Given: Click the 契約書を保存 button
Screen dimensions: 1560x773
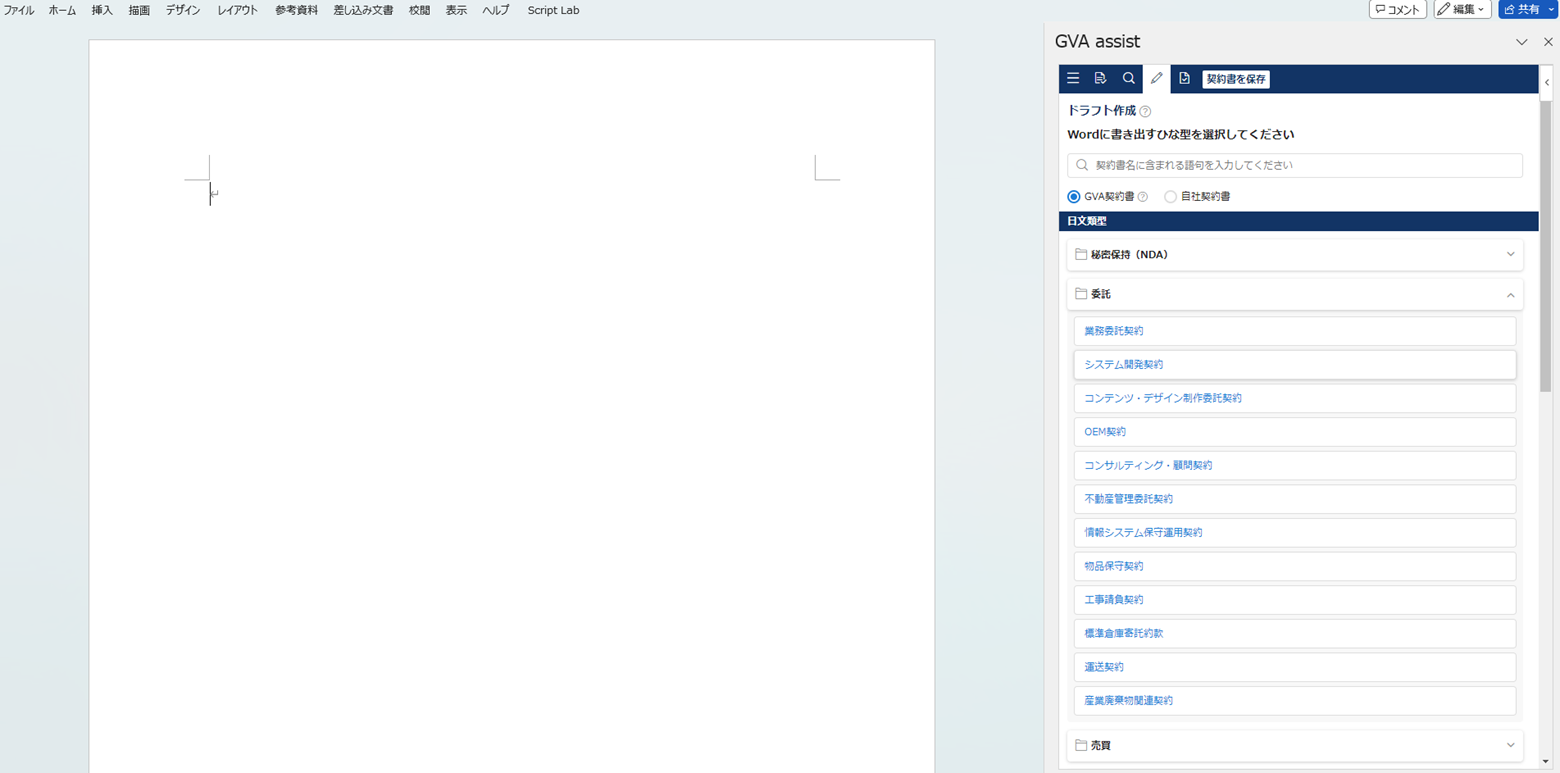Looking at the screenshot, I should click(x=1236, y=79).
